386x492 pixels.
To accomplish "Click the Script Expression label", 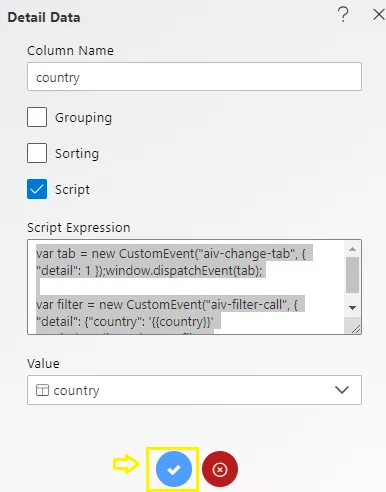I will coord(79,228).
